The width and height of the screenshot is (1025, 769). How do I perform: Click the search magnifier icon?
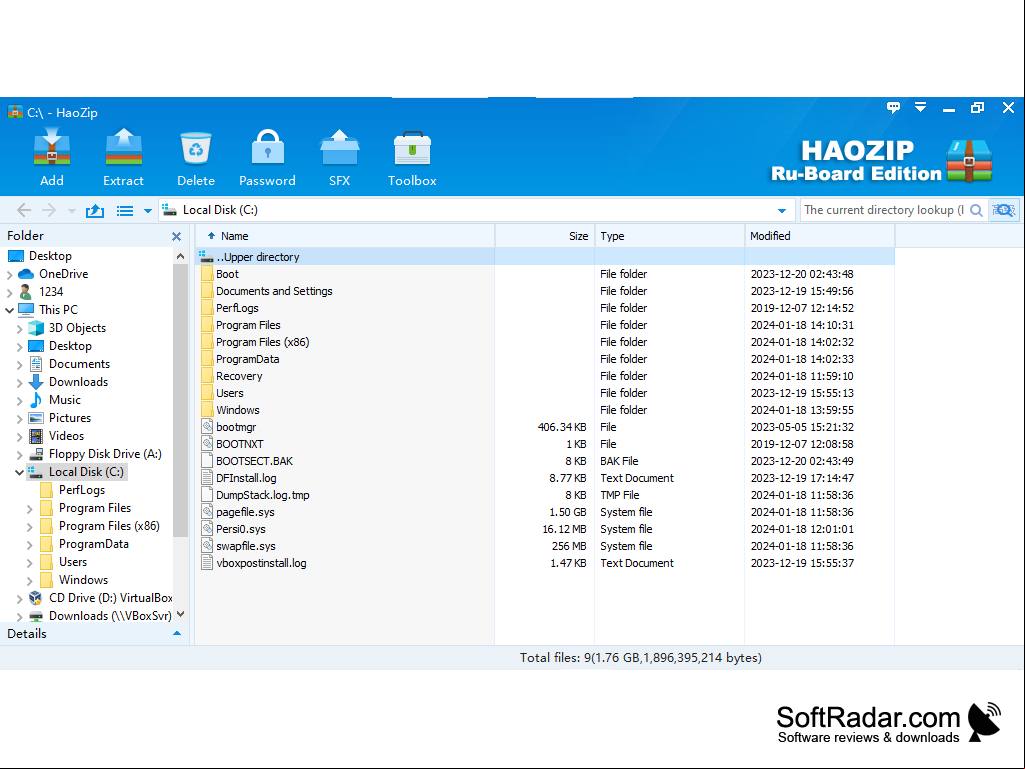point(976,210)
